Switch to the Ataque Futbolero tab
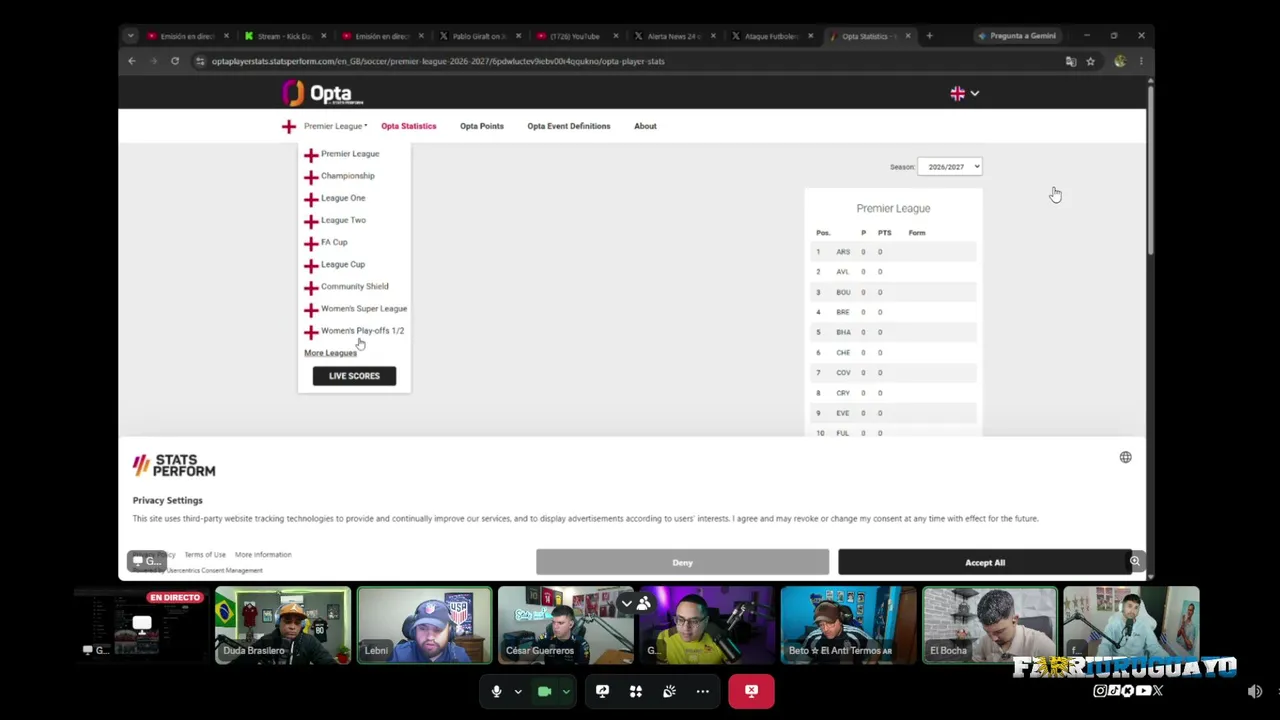The height and width of the screenshot is (720, 1280). click(771, 36)
